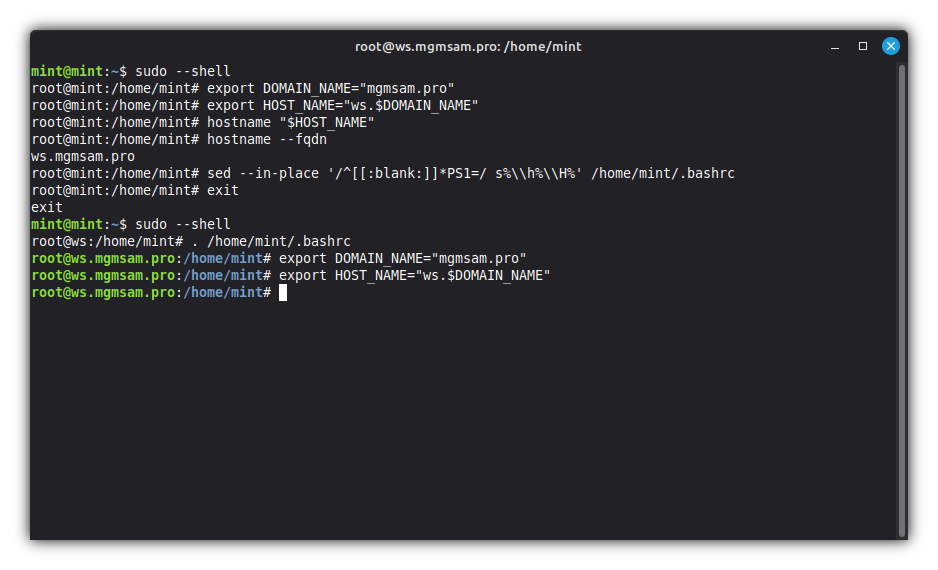Screen dimensions: 938x570
Task: Click the first sudo --shell command
Action: [x=183, y=71]
